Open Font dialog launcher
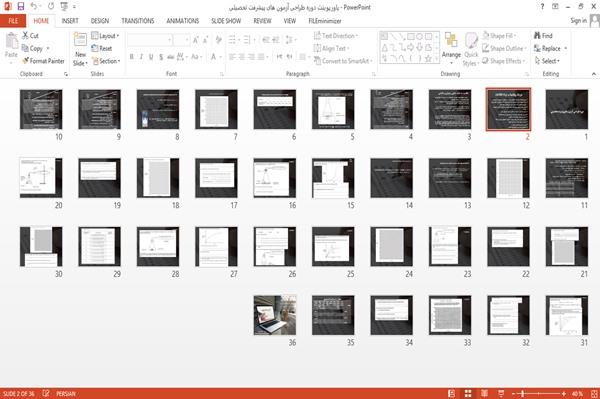600x399 pixels. 222,74
